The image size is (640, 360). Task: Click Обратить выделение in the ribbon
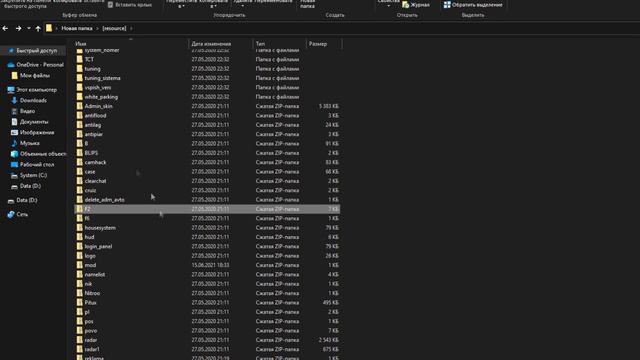473,5
